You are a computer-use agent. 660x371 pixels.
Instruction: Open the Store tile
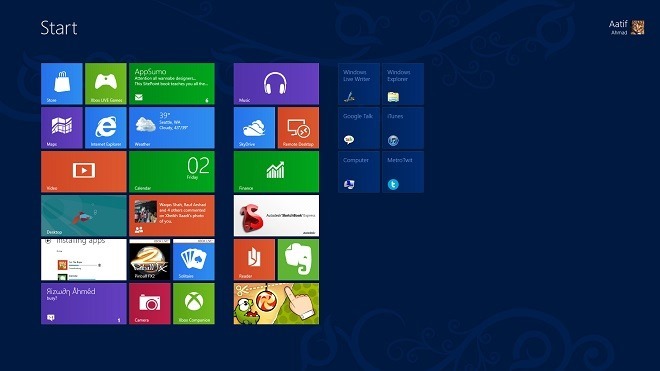(61, 84)
